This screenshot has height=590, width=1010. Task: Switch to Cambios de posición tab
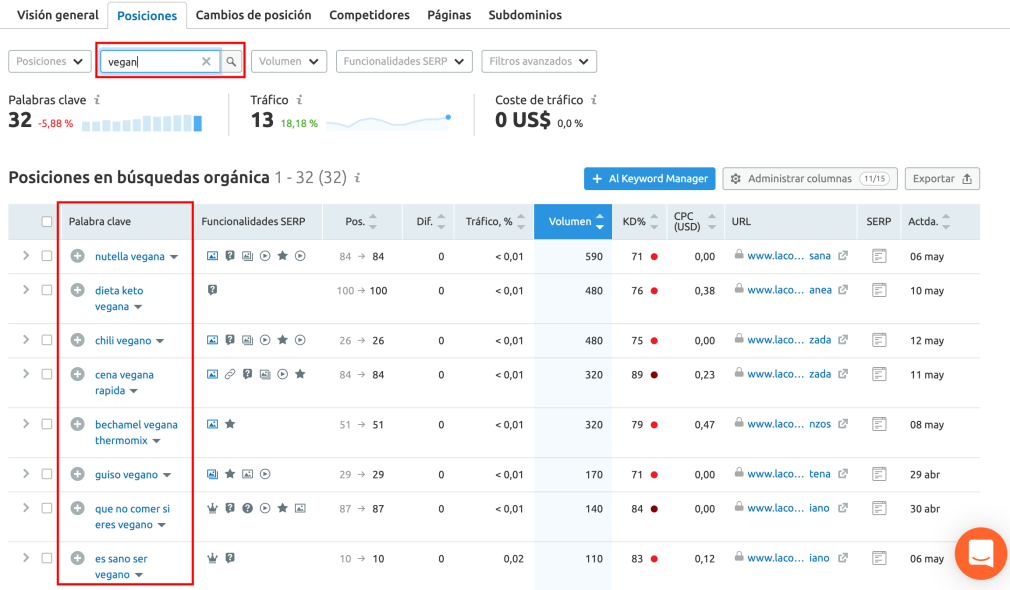click(x=253, y=15)
